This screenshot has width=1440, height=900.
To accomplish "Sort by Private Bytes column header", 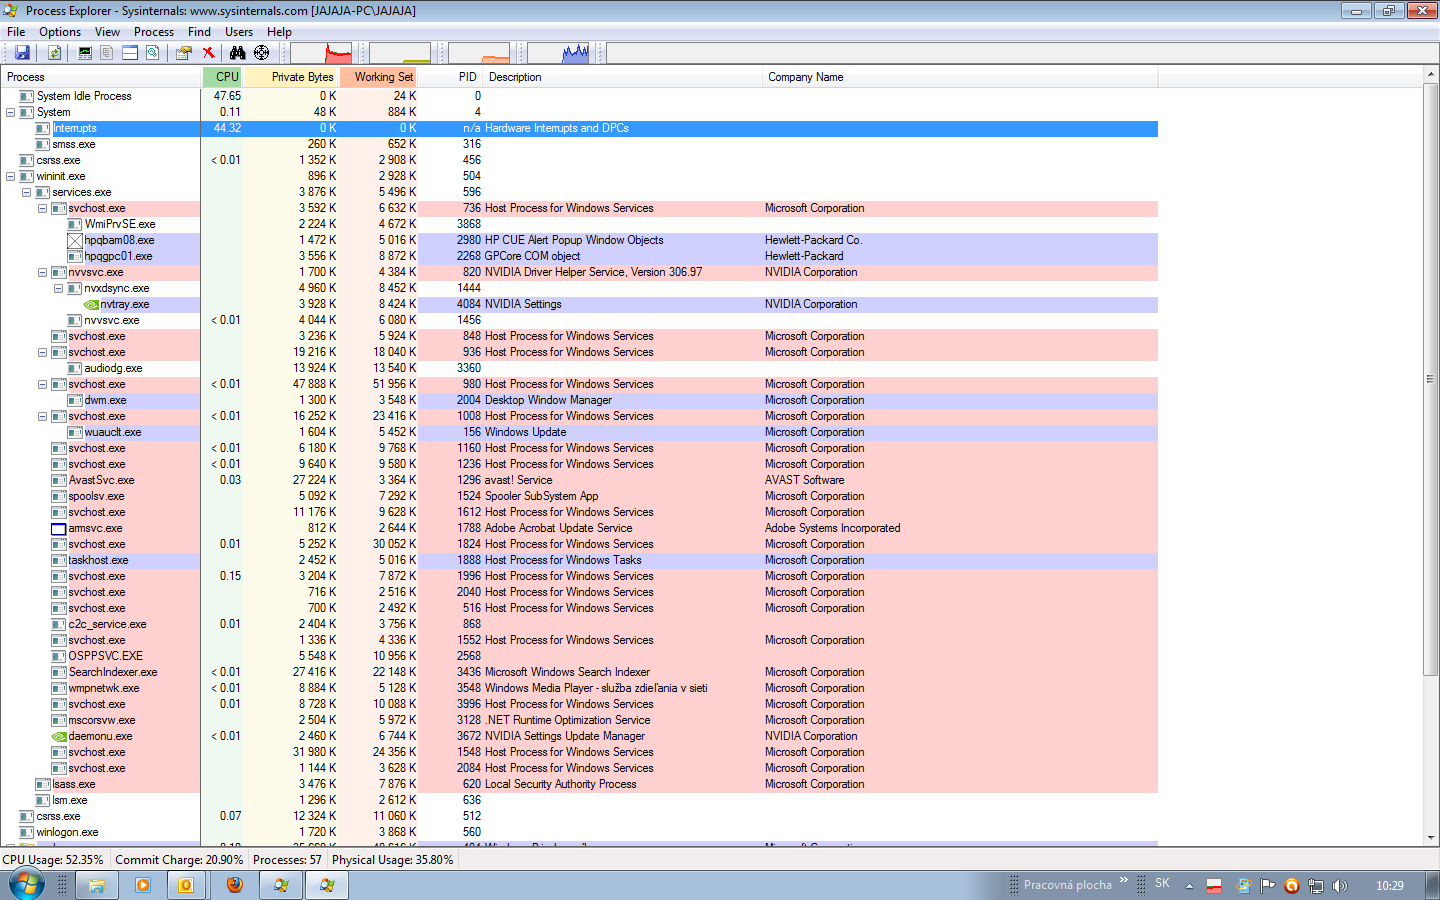I will click(290, 77).
